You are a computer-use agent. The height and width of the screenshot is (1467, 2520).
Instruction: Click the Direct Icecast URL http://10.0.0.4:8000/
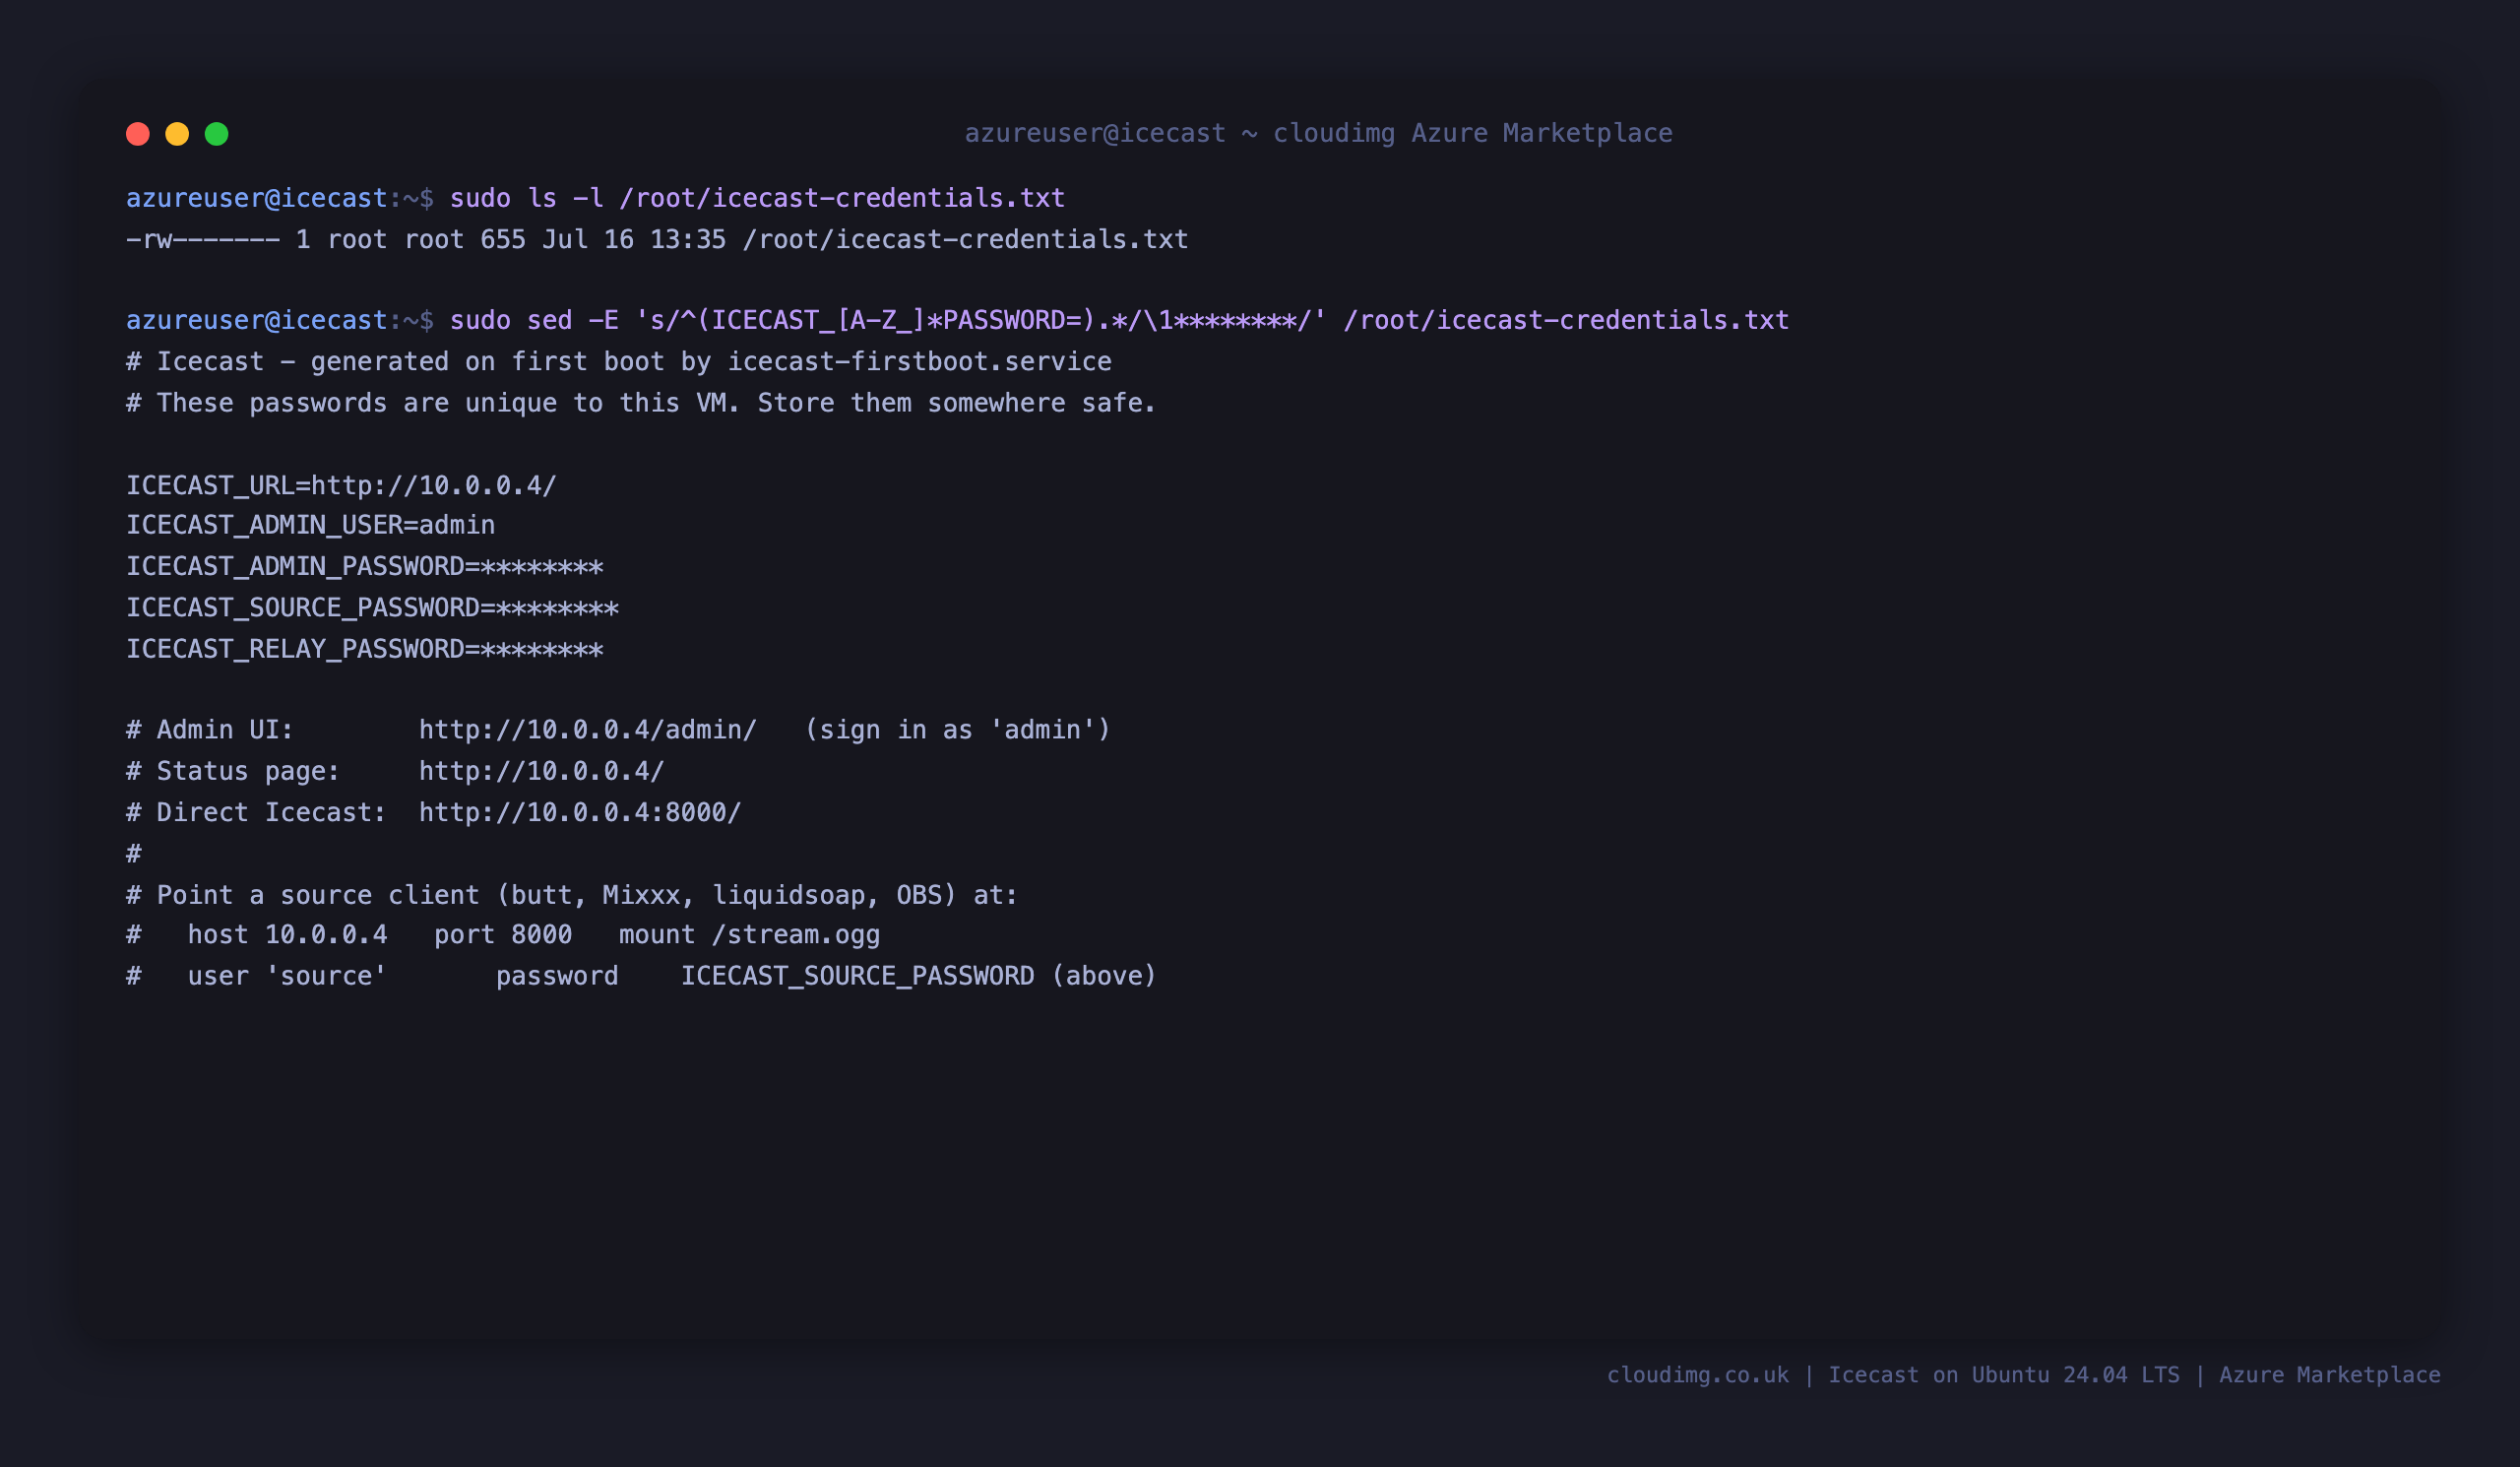580,812
